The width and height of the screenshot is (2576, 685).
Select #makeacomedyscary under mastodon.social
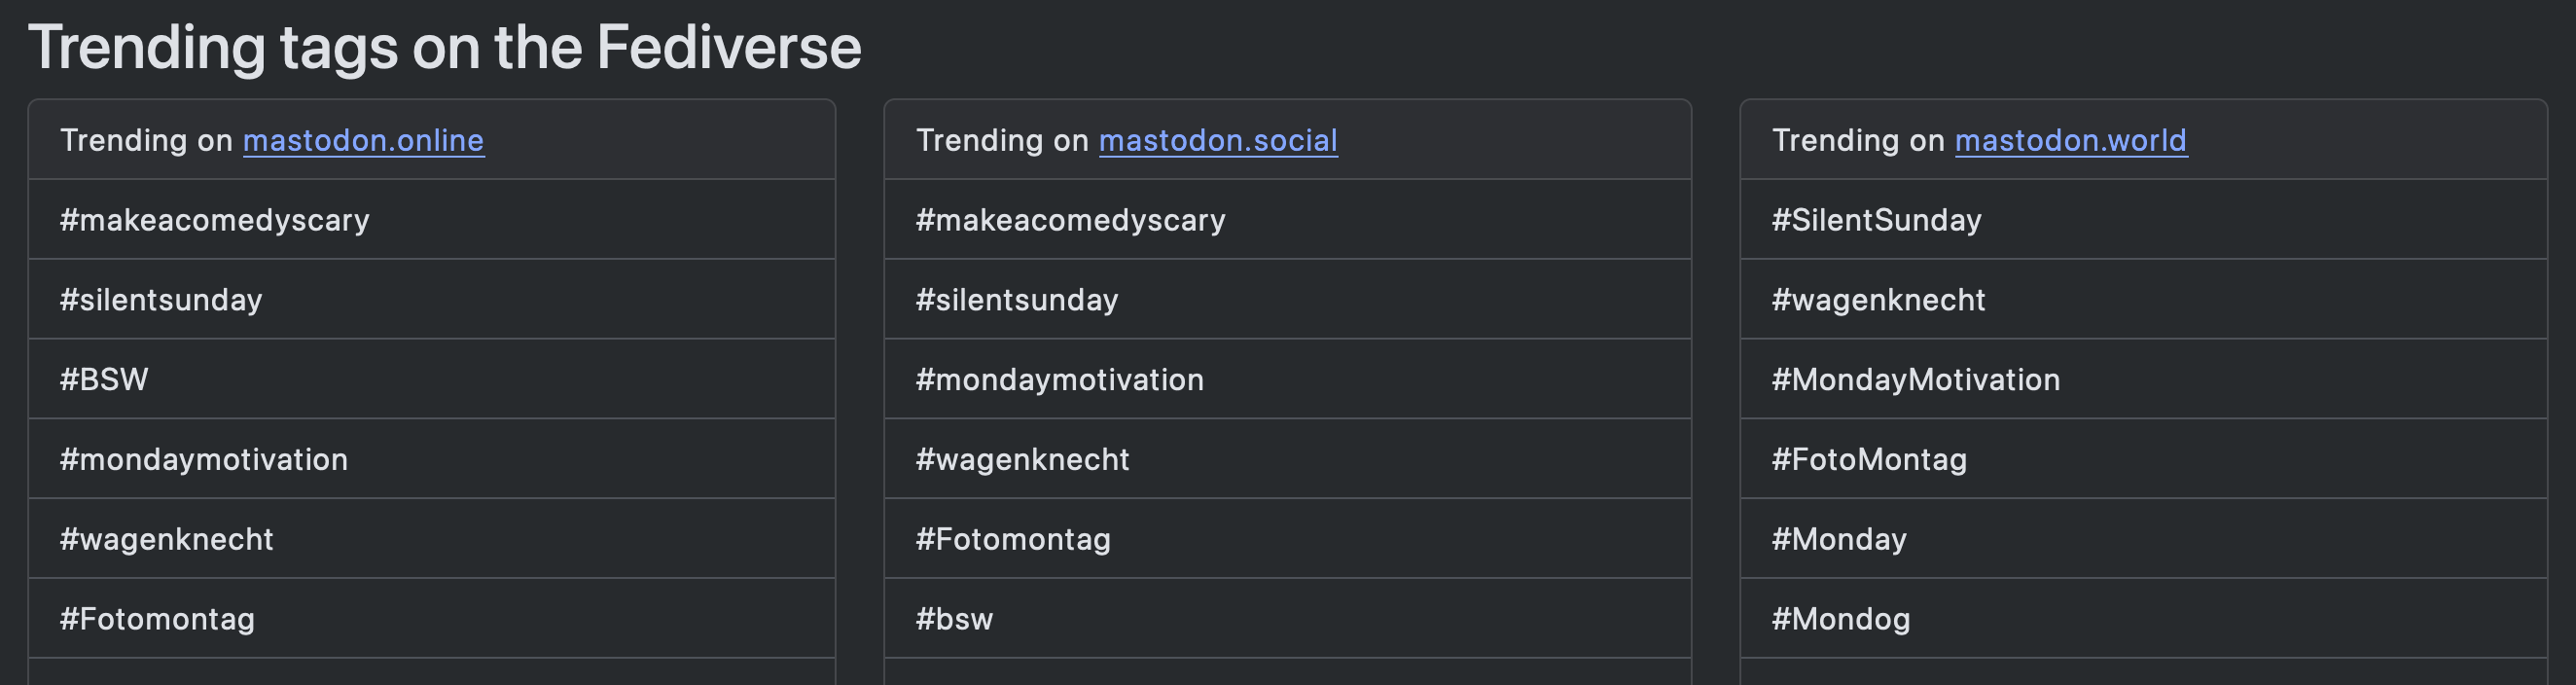tap(1288, 220)
